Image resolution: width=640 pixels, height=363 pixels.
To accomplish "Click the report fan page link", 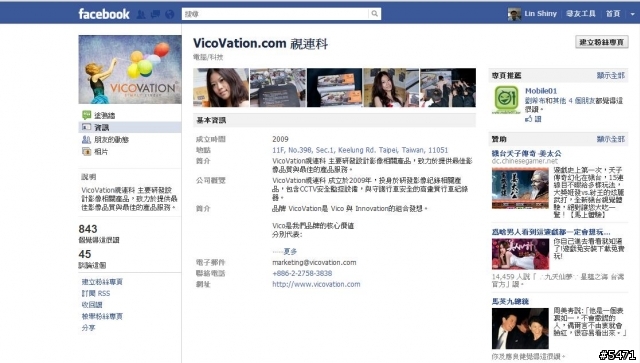I will click(x=102, y=316).
